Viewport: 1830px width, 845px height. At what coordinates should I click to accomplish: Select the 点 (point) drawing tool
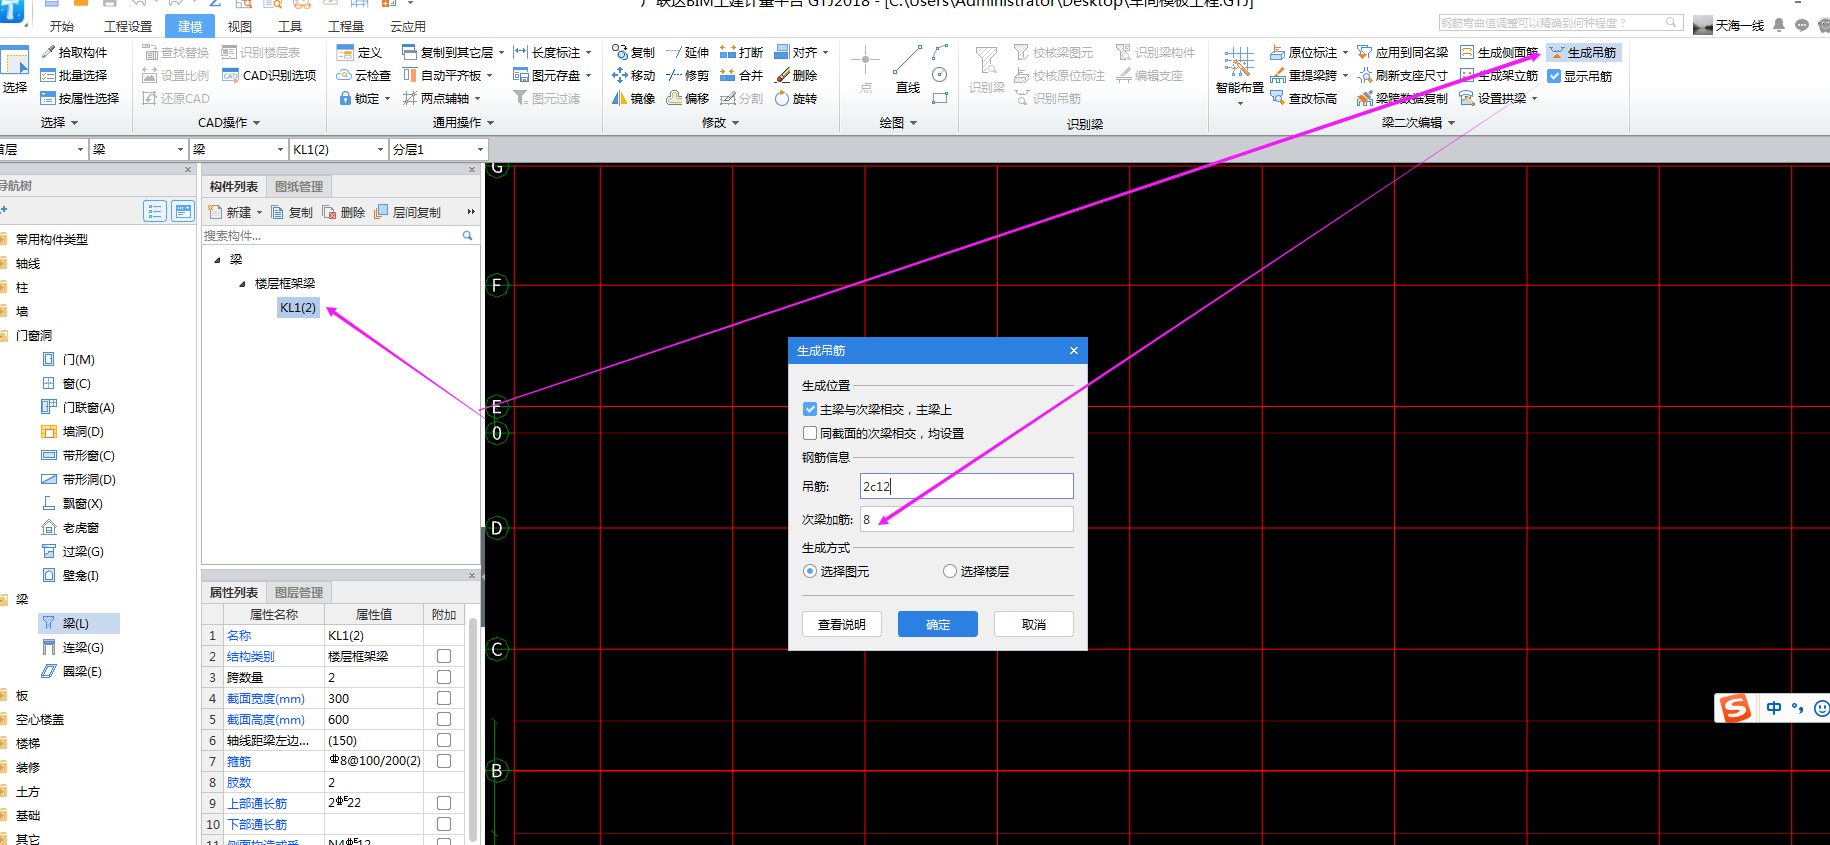(865, 69)
